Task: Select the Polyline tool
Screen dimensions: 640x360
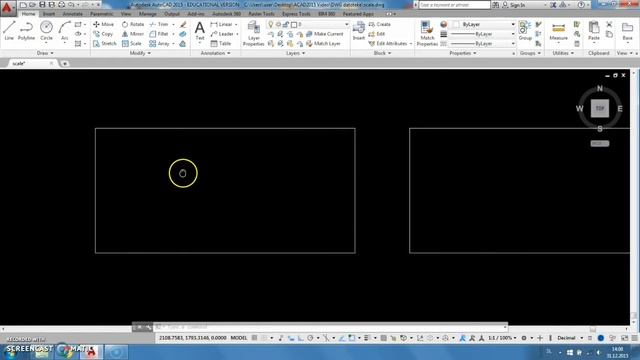Action: [27, 31]
